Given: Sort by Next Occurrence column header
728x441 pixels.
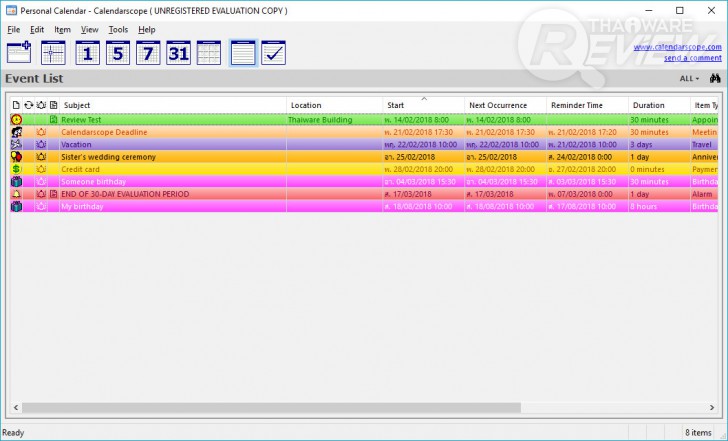Looking at the screenshot, I should pos(506,105).
